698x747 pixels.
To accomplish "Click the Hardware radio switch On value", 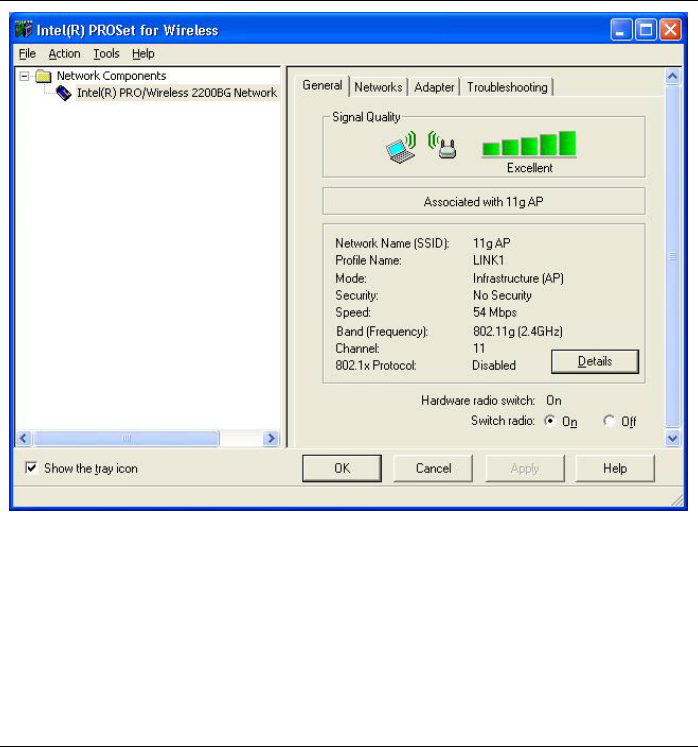I will coord(554,401).
